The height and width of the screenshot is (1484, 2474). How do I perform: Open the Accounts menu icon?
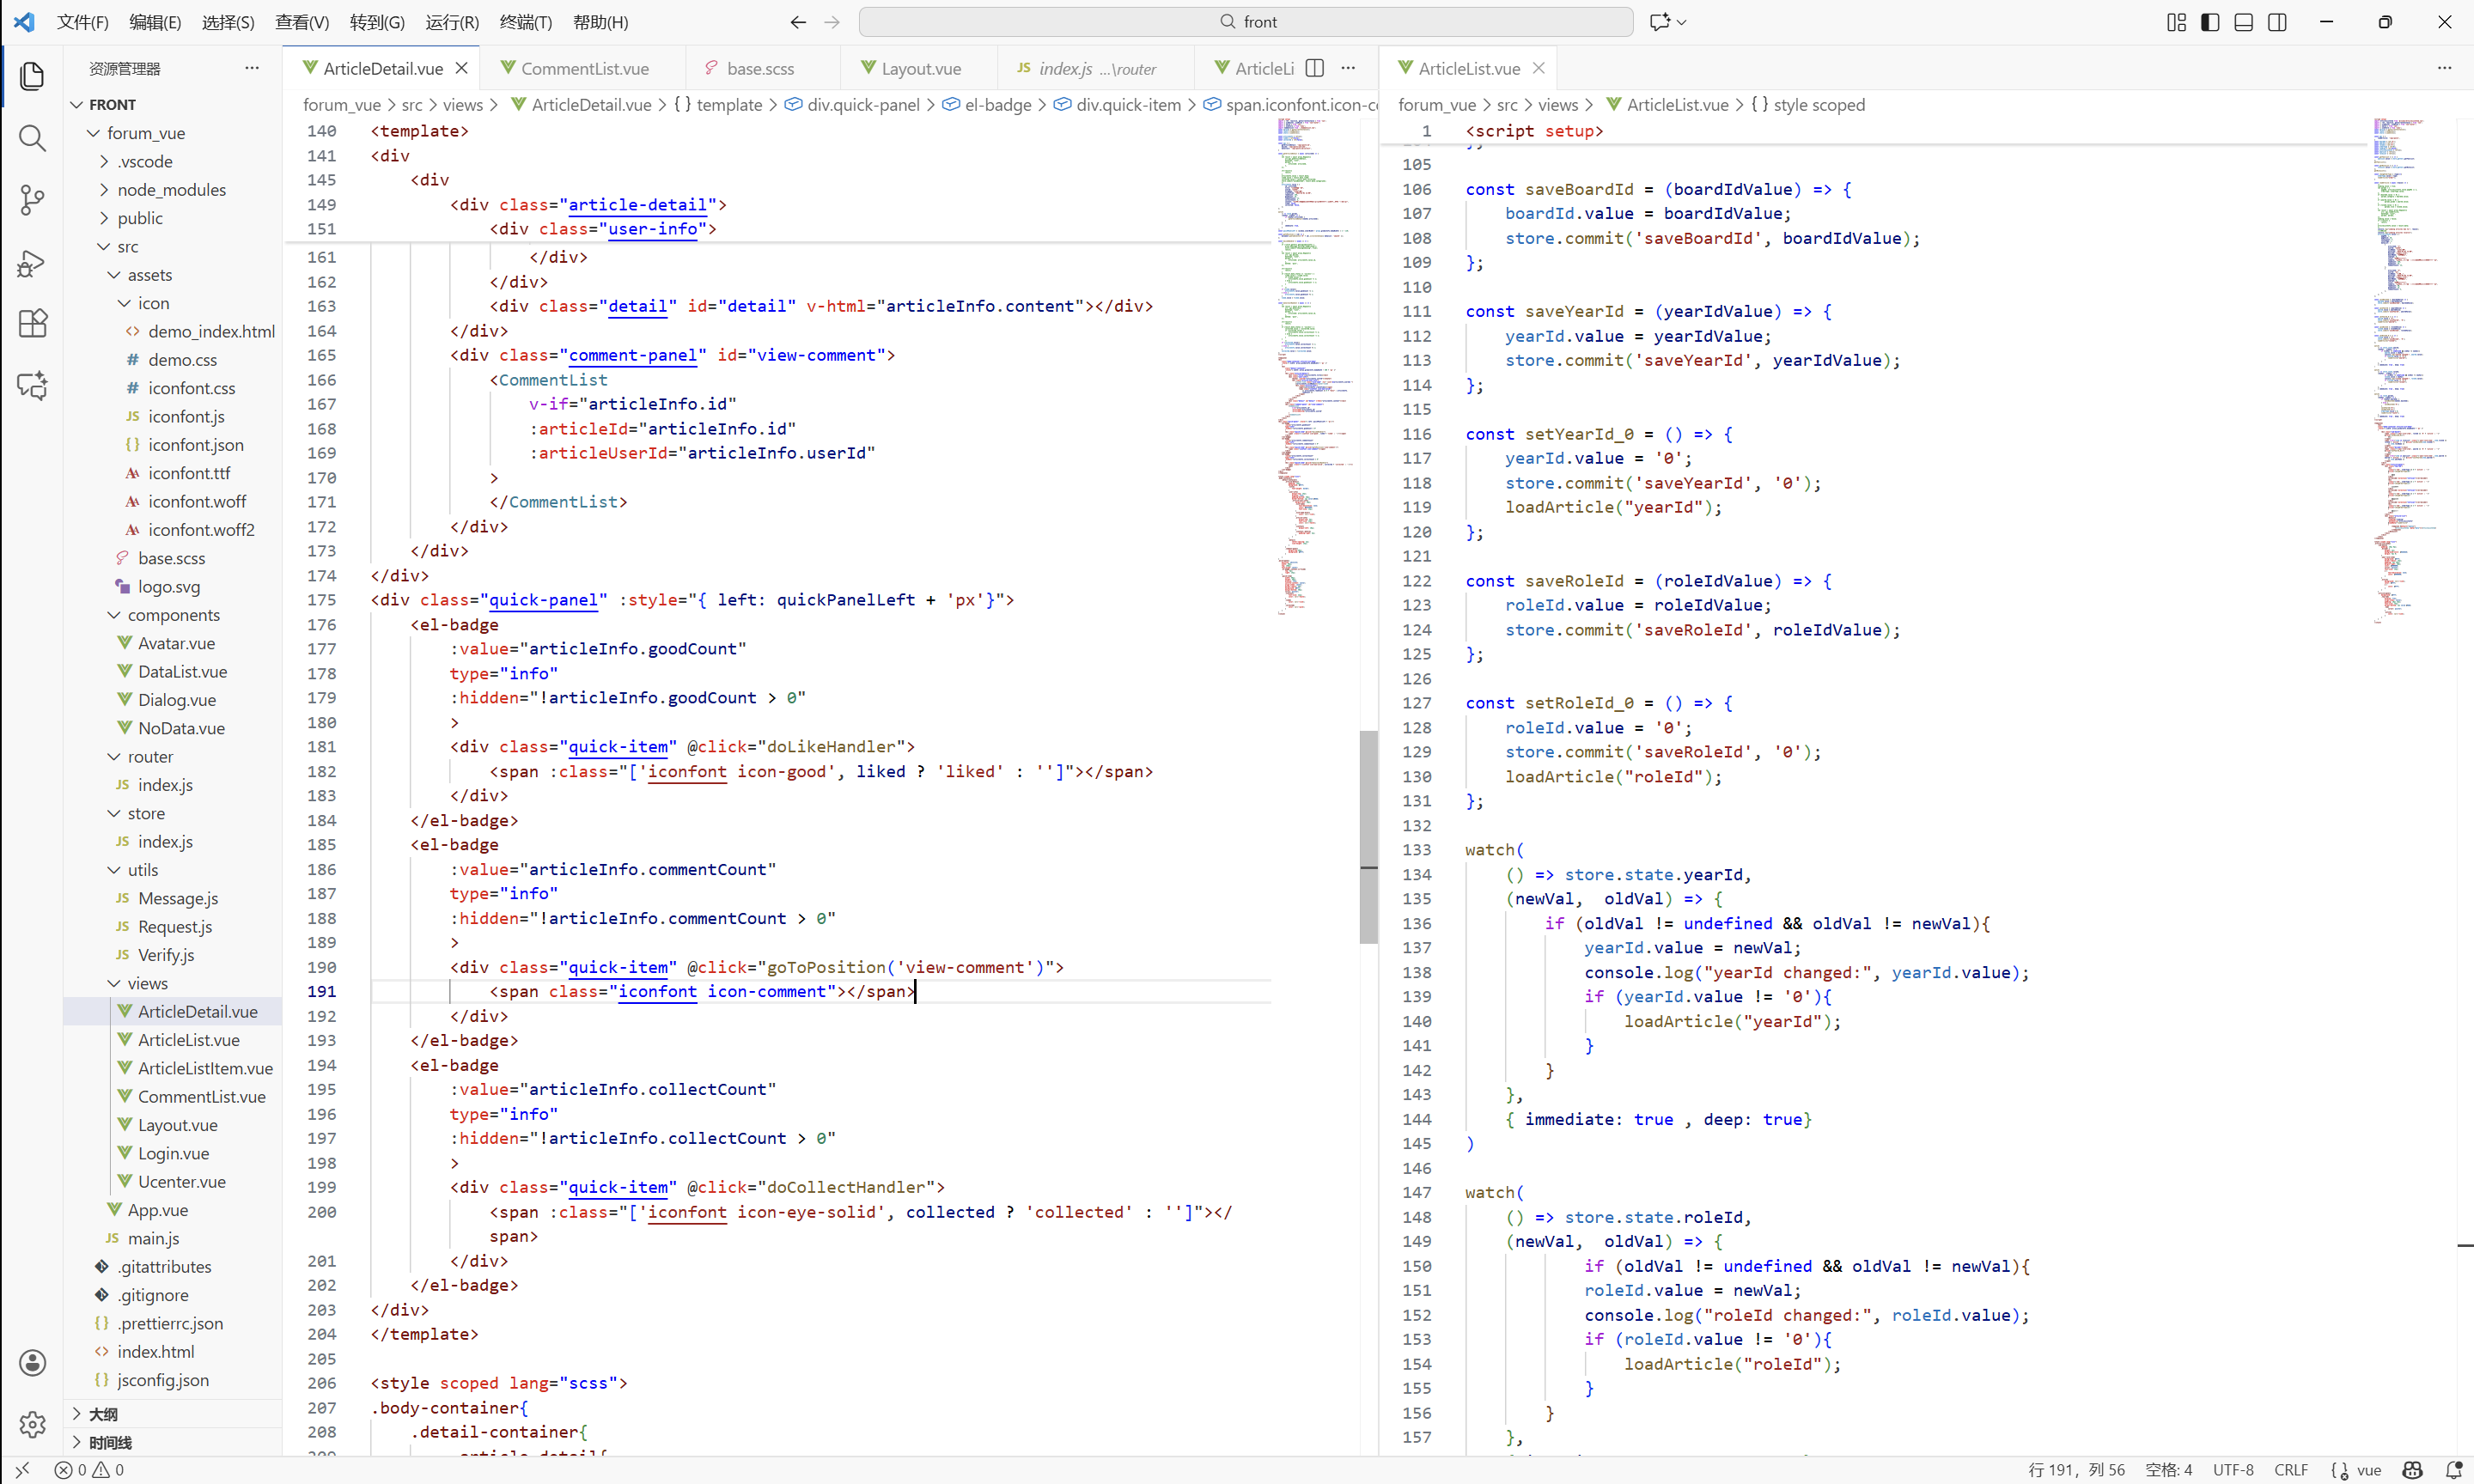tap(32, 1362)
